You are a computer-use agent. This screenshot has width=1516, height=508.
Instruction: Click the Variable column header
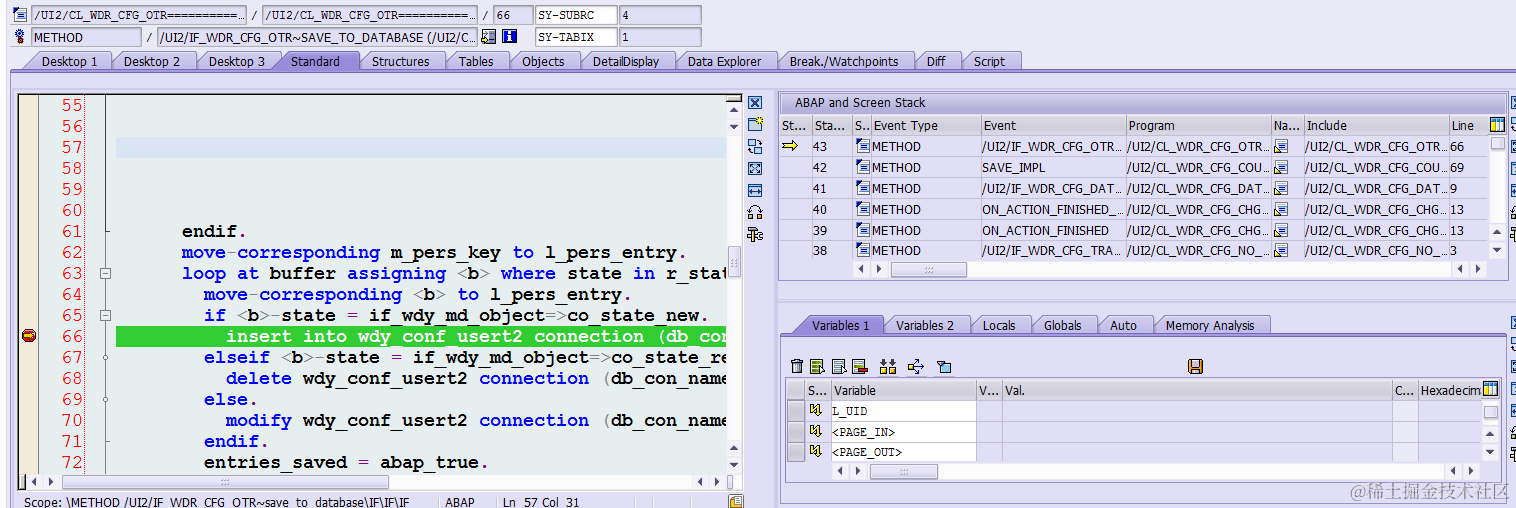(903, 391)
